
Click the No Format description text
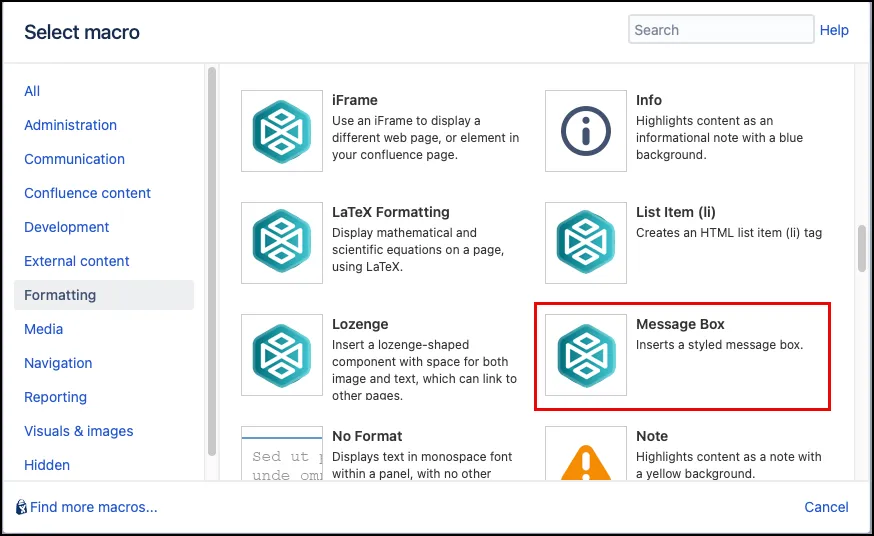coord(421,465)
